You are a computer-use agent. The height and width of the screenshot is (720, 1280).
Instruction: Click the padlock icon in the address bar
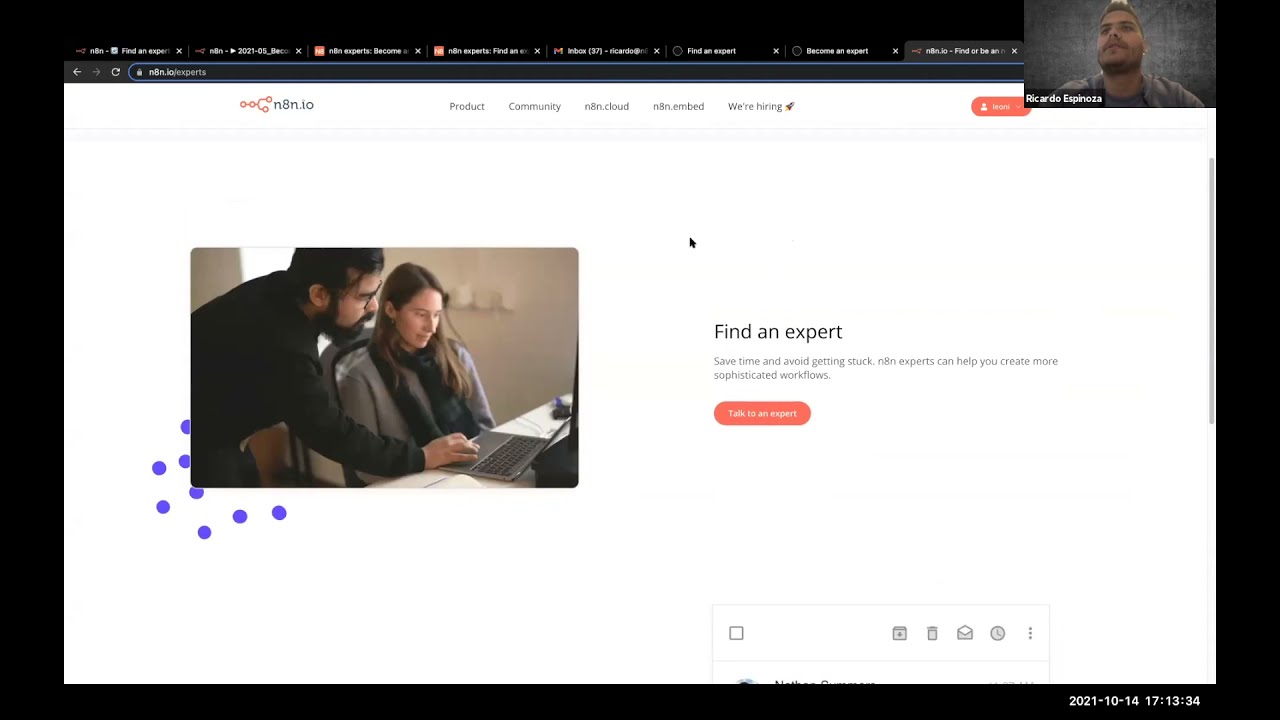[139, 72]
